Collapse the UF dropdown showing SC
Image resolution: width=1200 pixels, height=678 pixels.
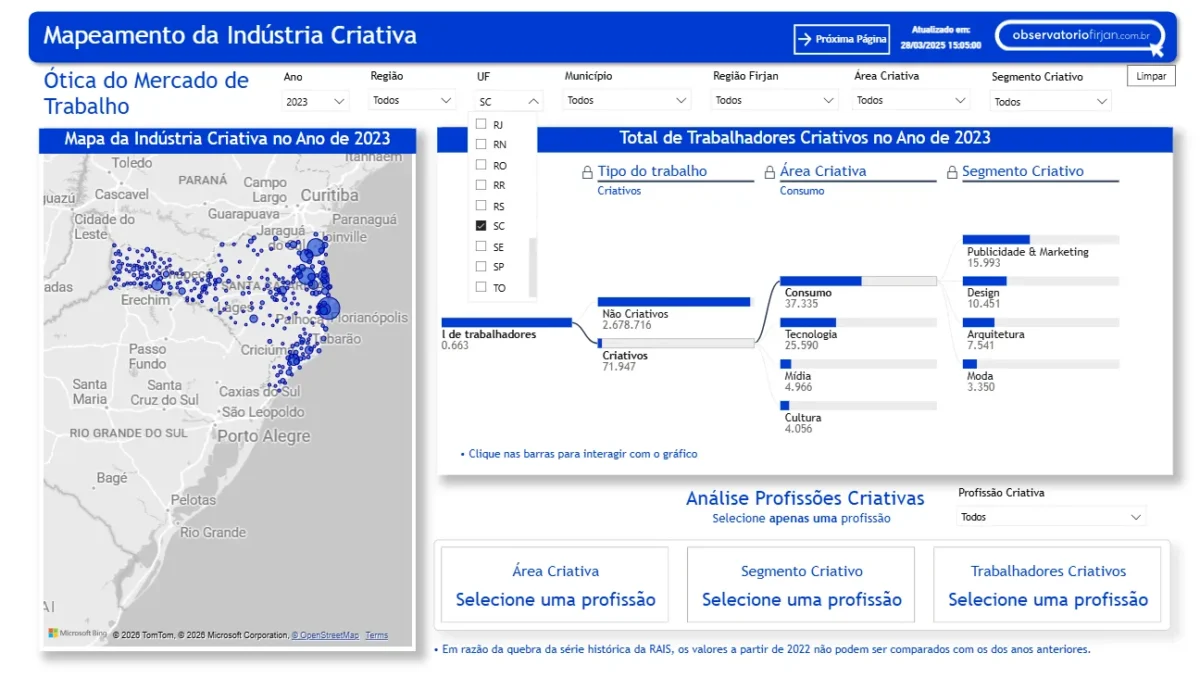508,101
